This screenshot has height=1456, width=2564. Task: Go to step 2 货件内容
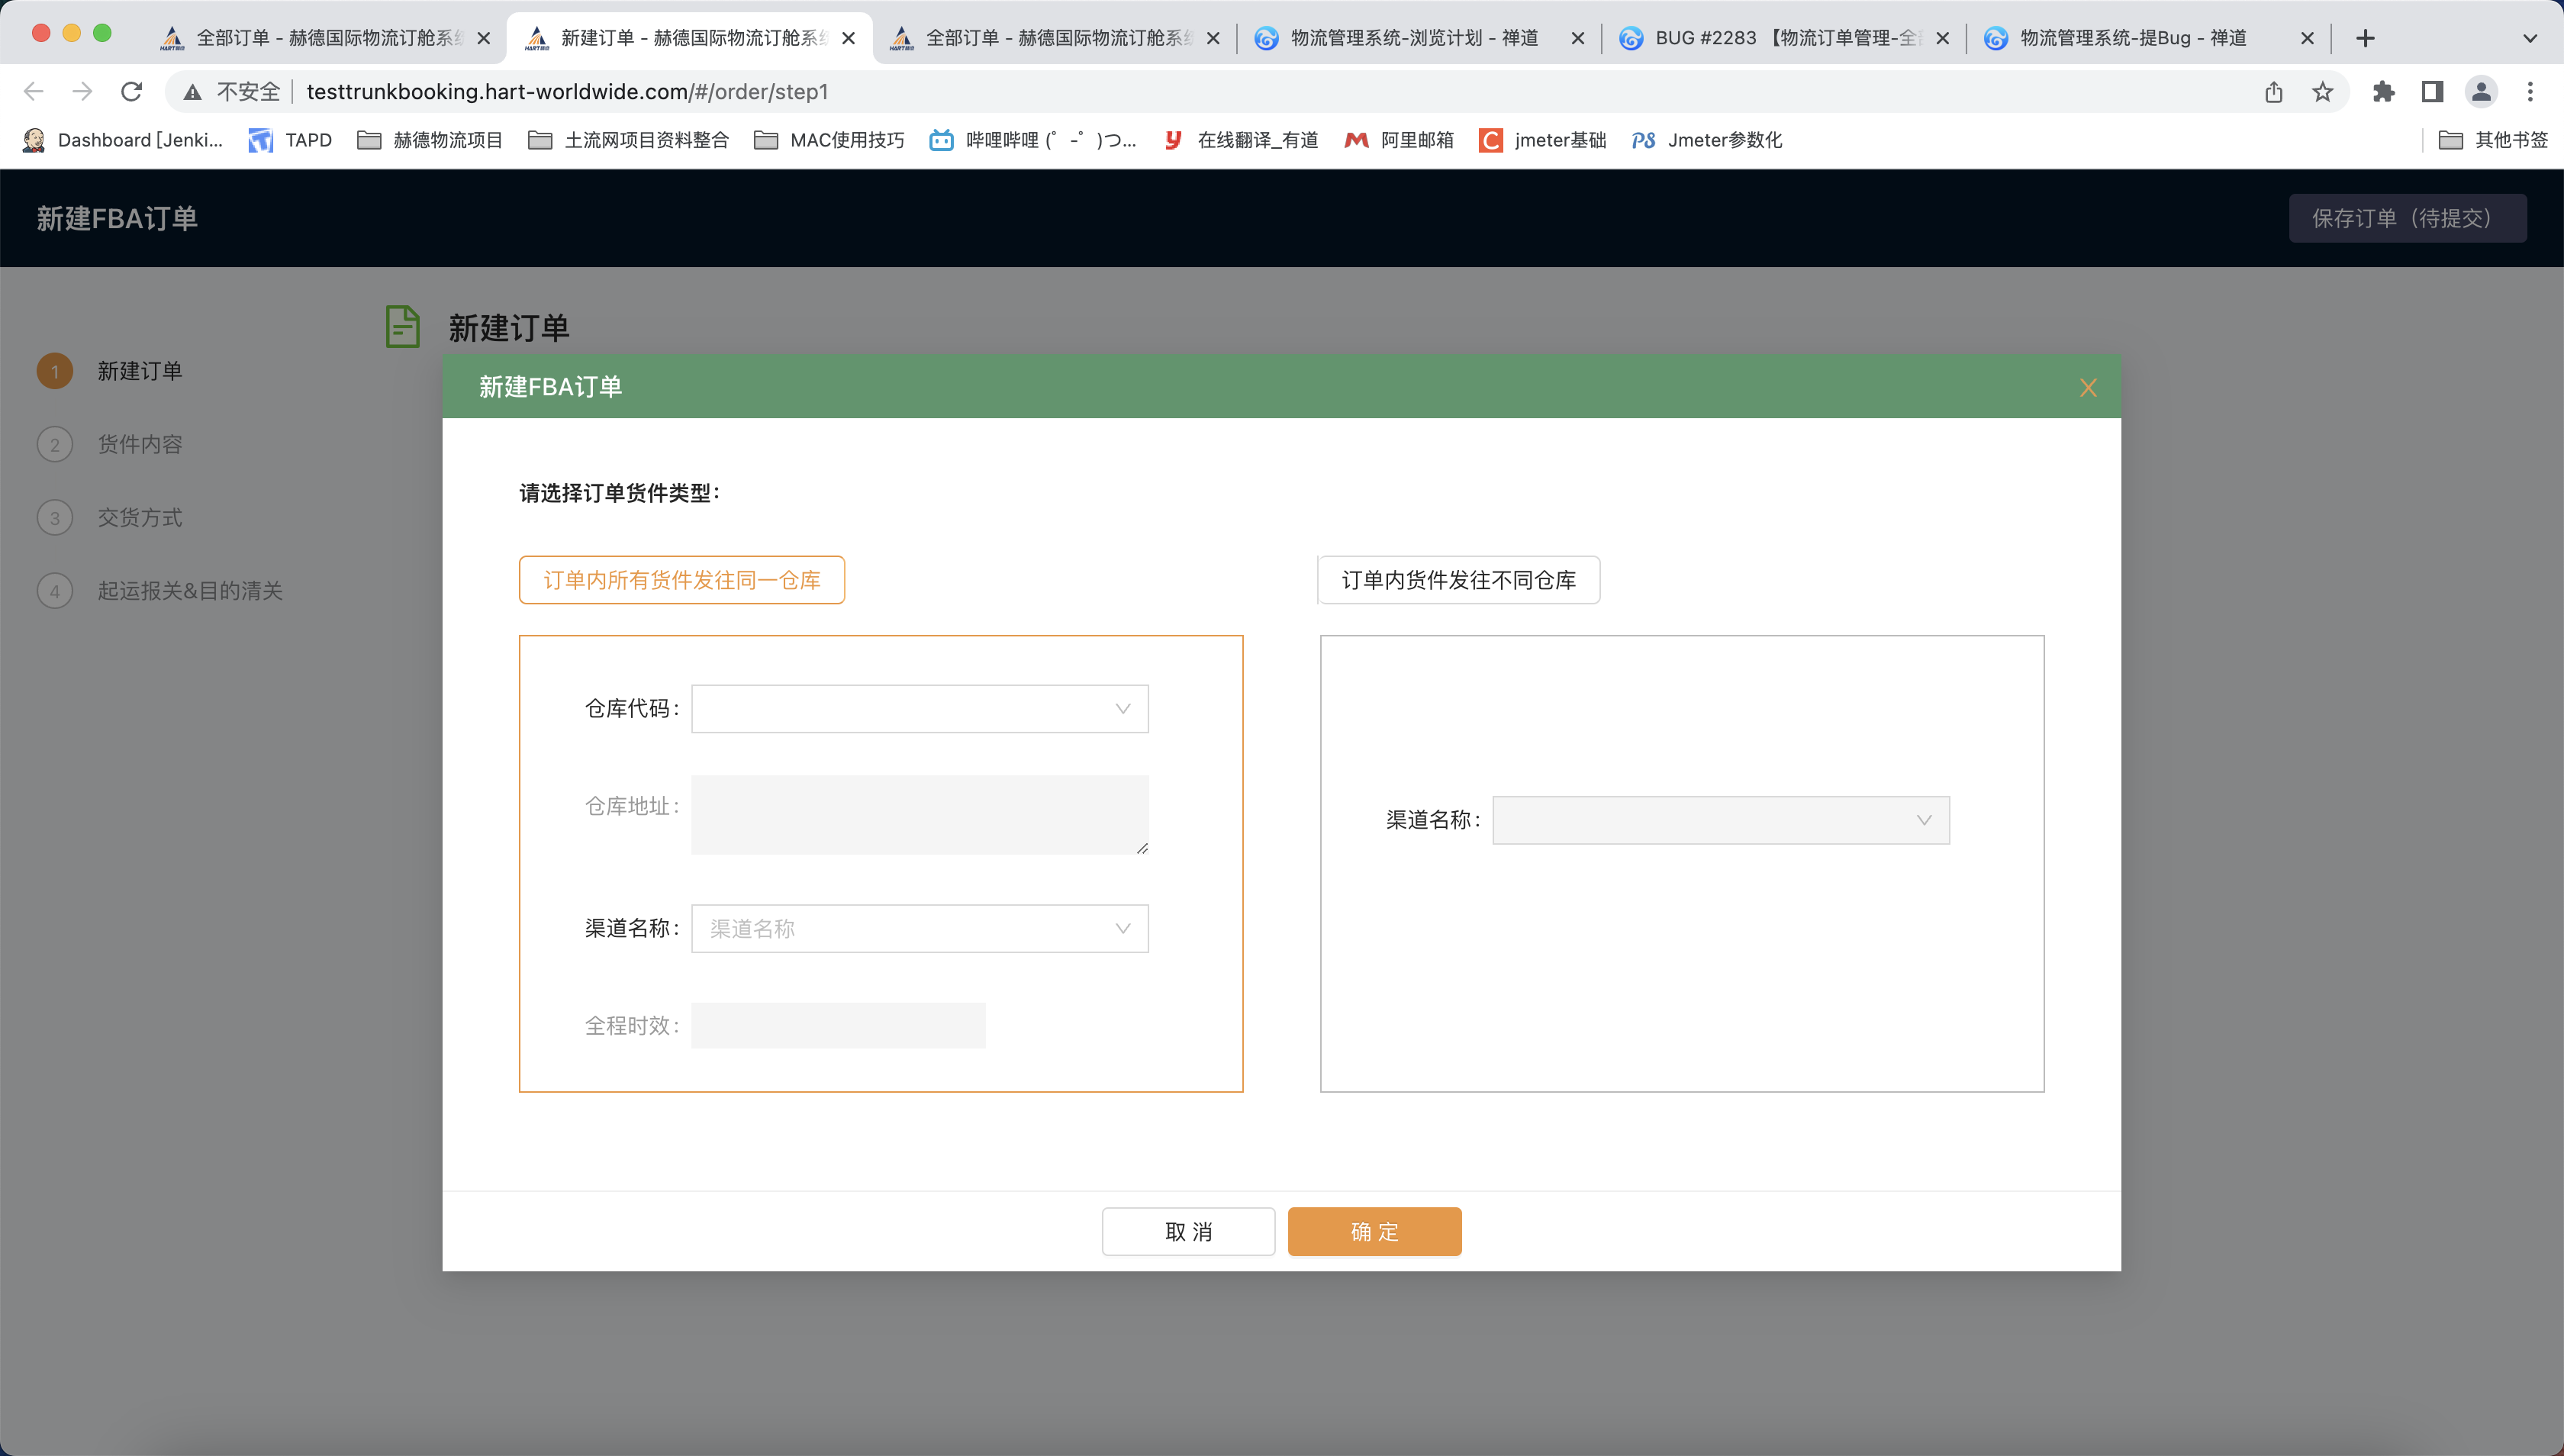pyautogui.click(x=139, y=444)
